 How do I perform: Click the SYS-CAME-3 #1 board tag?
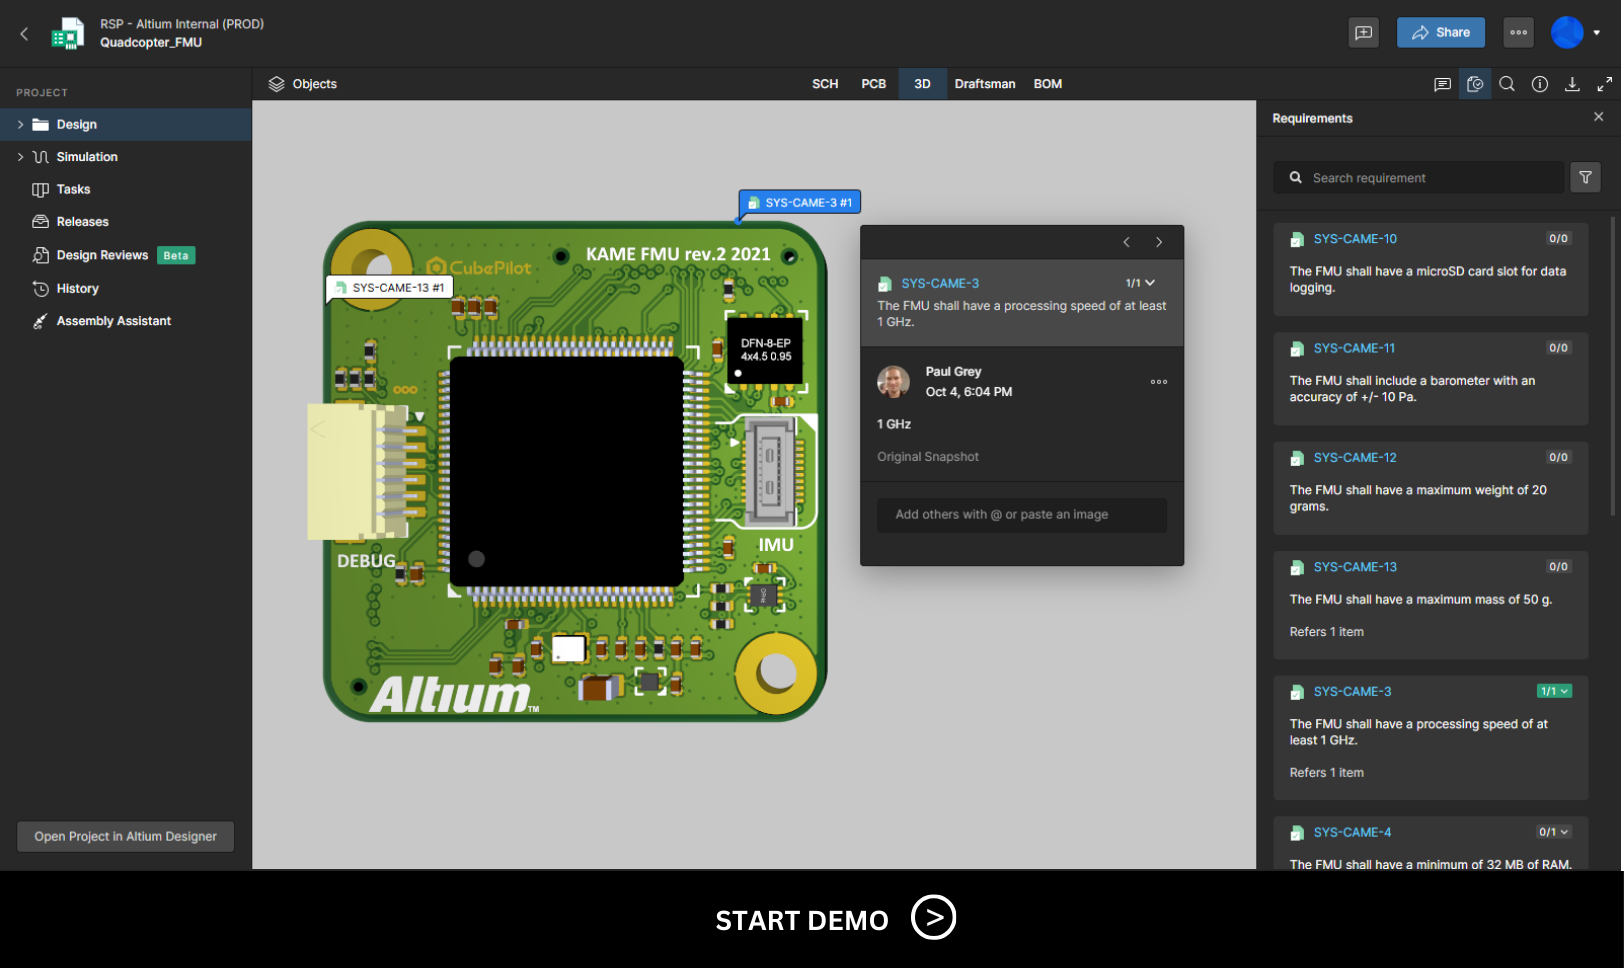click(799, 203)
